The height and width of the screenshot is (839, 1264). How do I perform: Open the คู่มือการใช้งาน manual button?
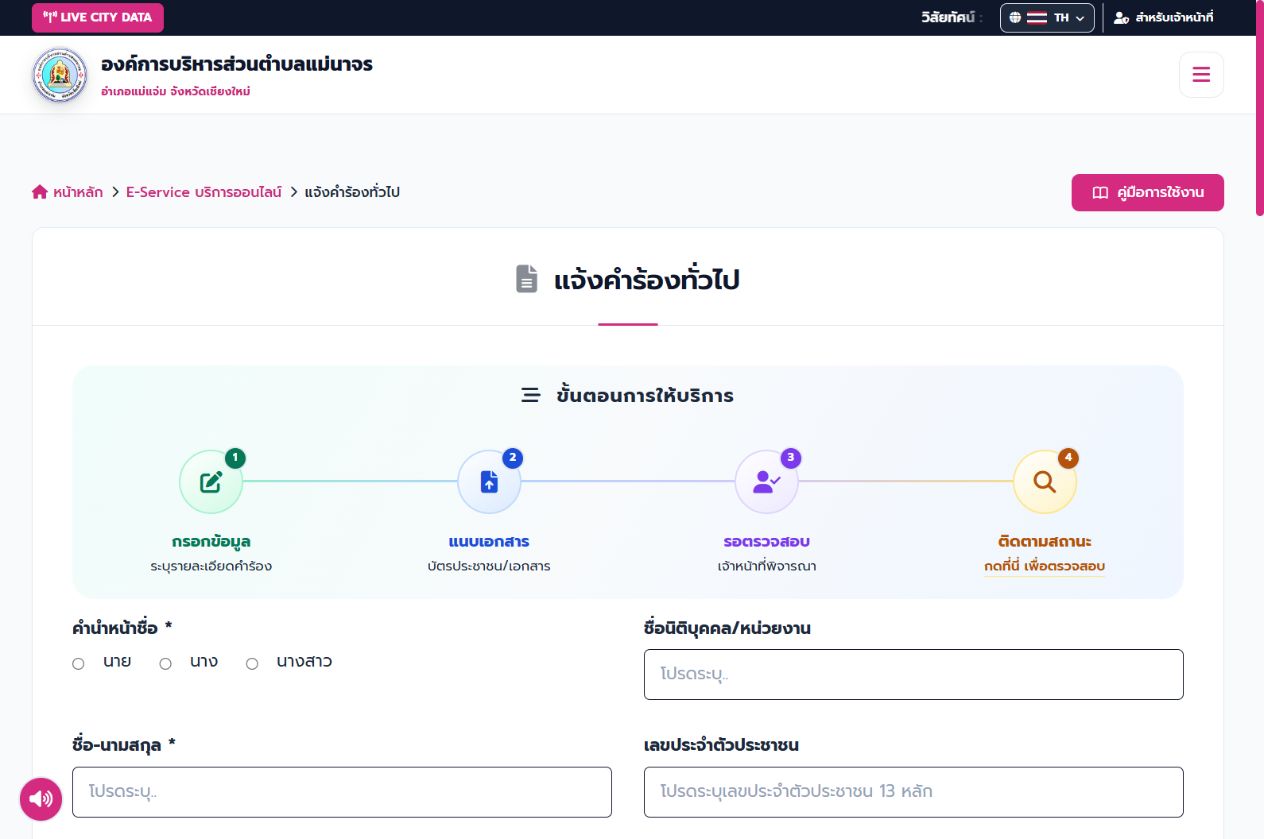pyautogui.click(x=1147, y=193)
